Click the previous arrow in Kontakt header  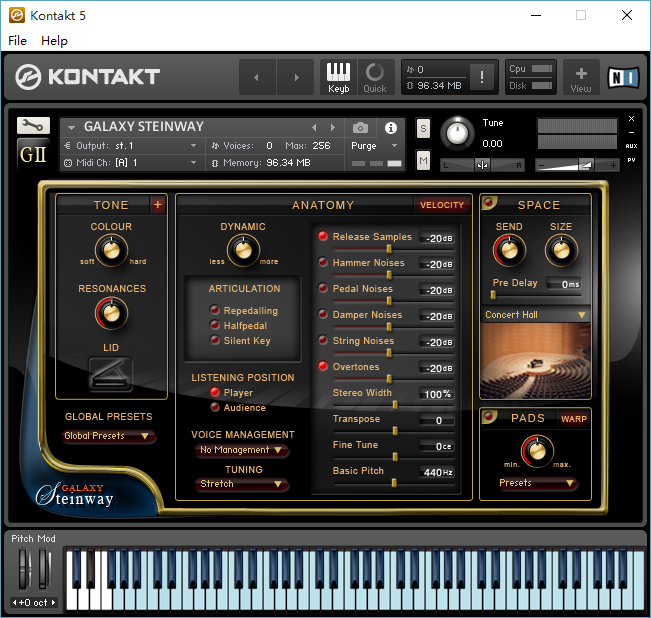point(257,77)
